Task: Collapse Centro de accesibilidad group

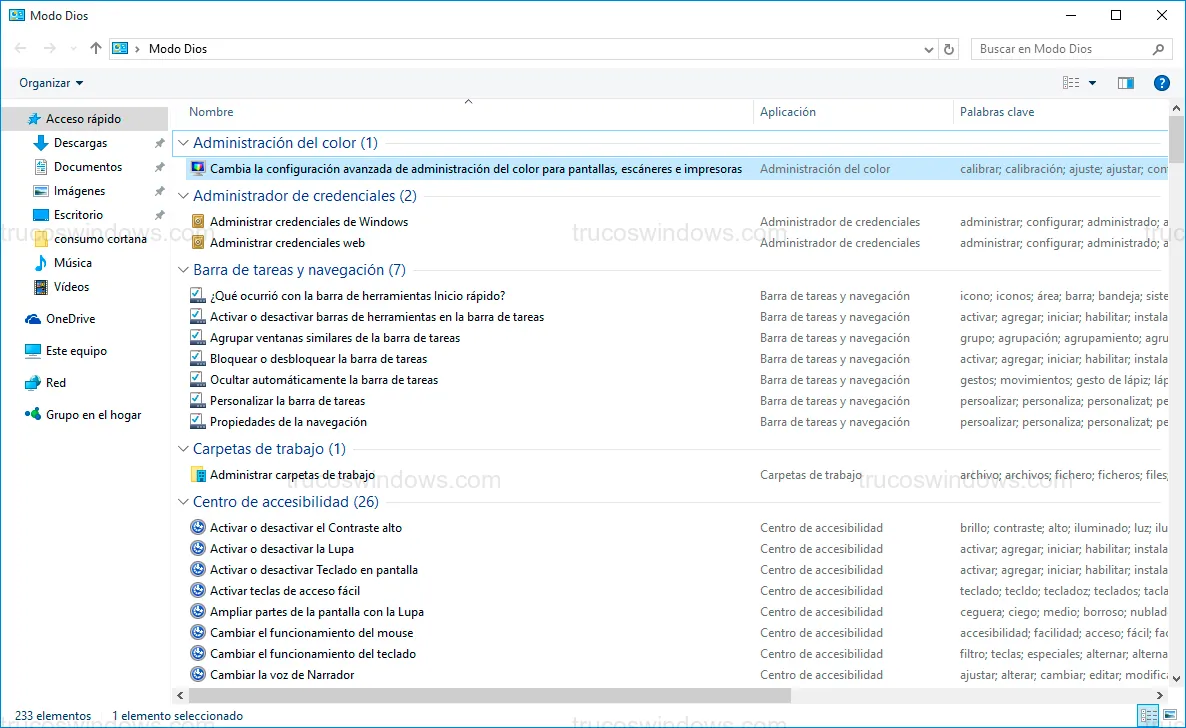Action: [x=183, y=502]
